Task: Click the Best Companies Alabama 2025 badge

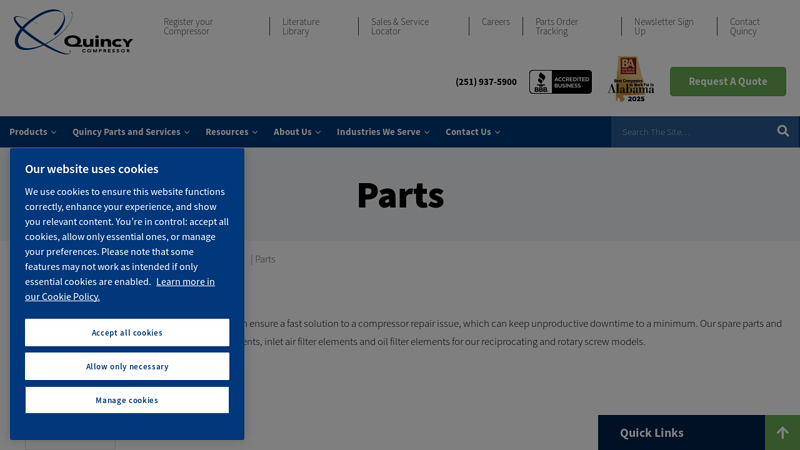Action: [631, 79]
